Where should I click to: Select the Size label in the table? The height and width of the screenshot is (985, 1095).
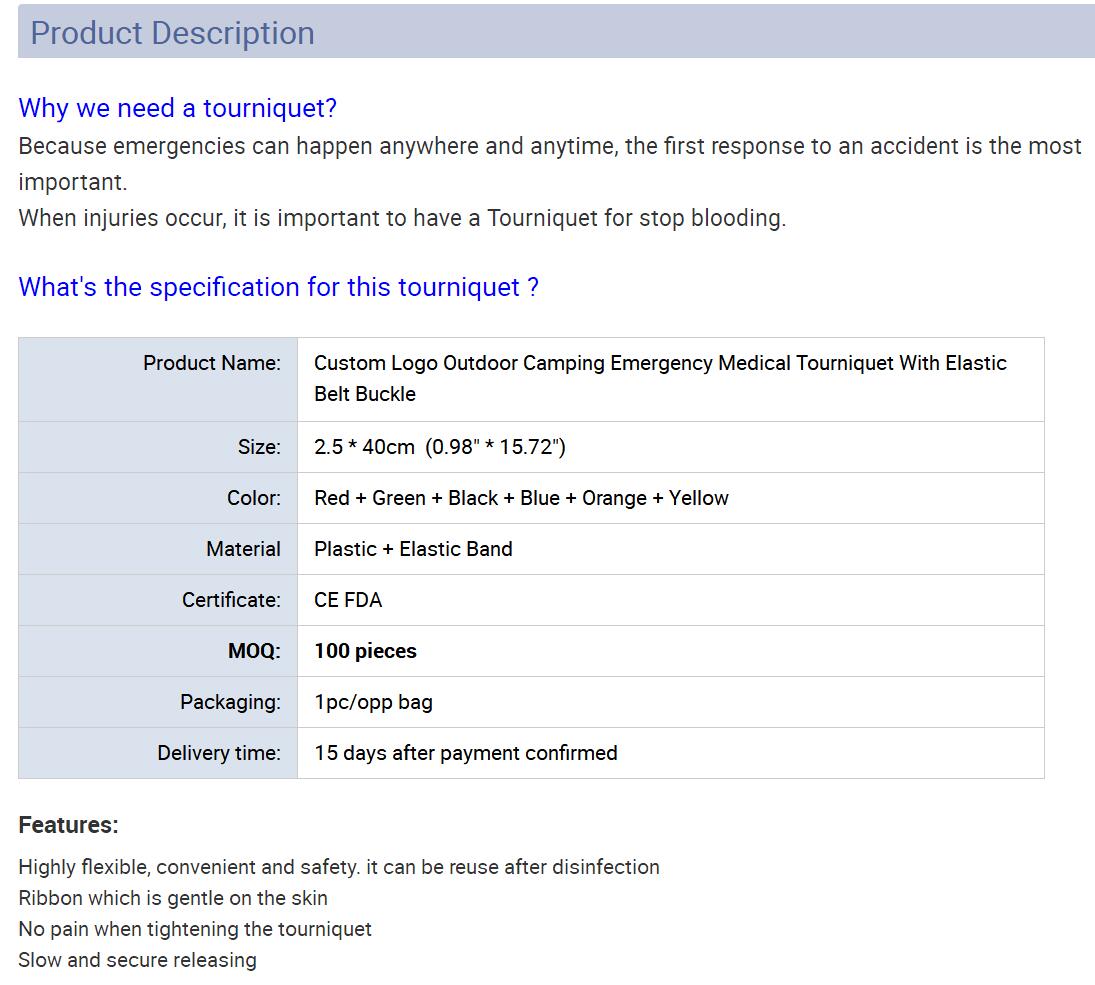[x=259, y=447]
